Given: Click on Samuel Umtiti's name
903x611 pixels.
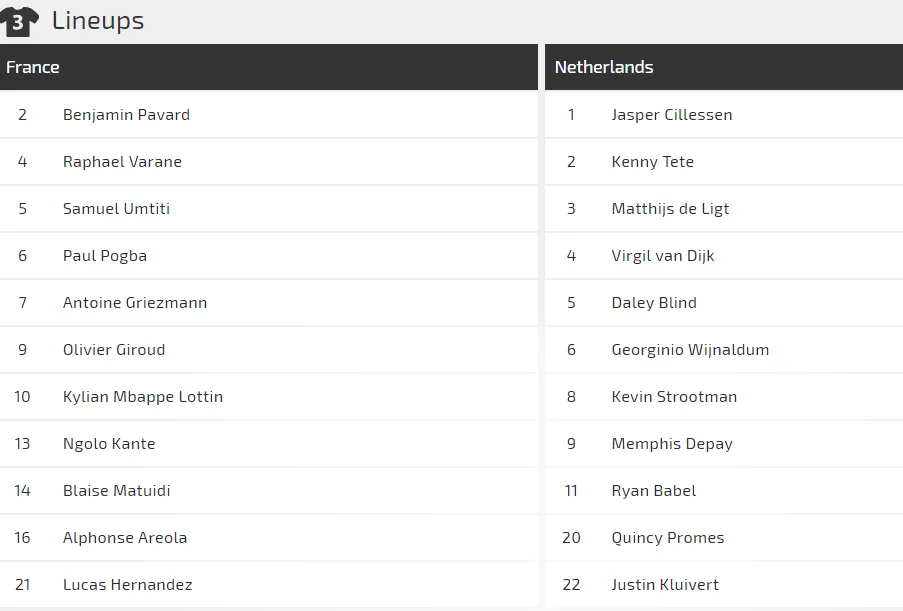Looking at the screenshot, I should click(116, 209).
